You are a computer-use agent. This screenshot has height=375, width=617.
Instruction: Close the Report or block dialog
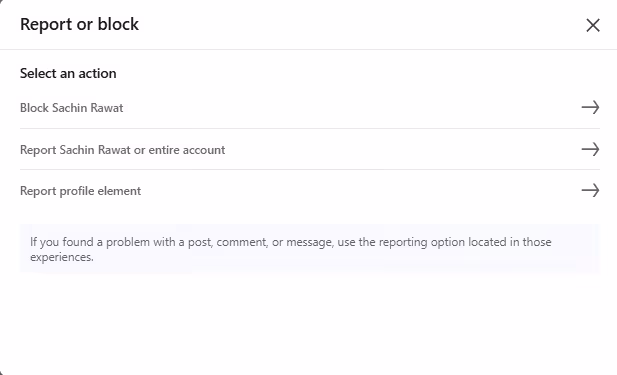(x=593, y=25)
